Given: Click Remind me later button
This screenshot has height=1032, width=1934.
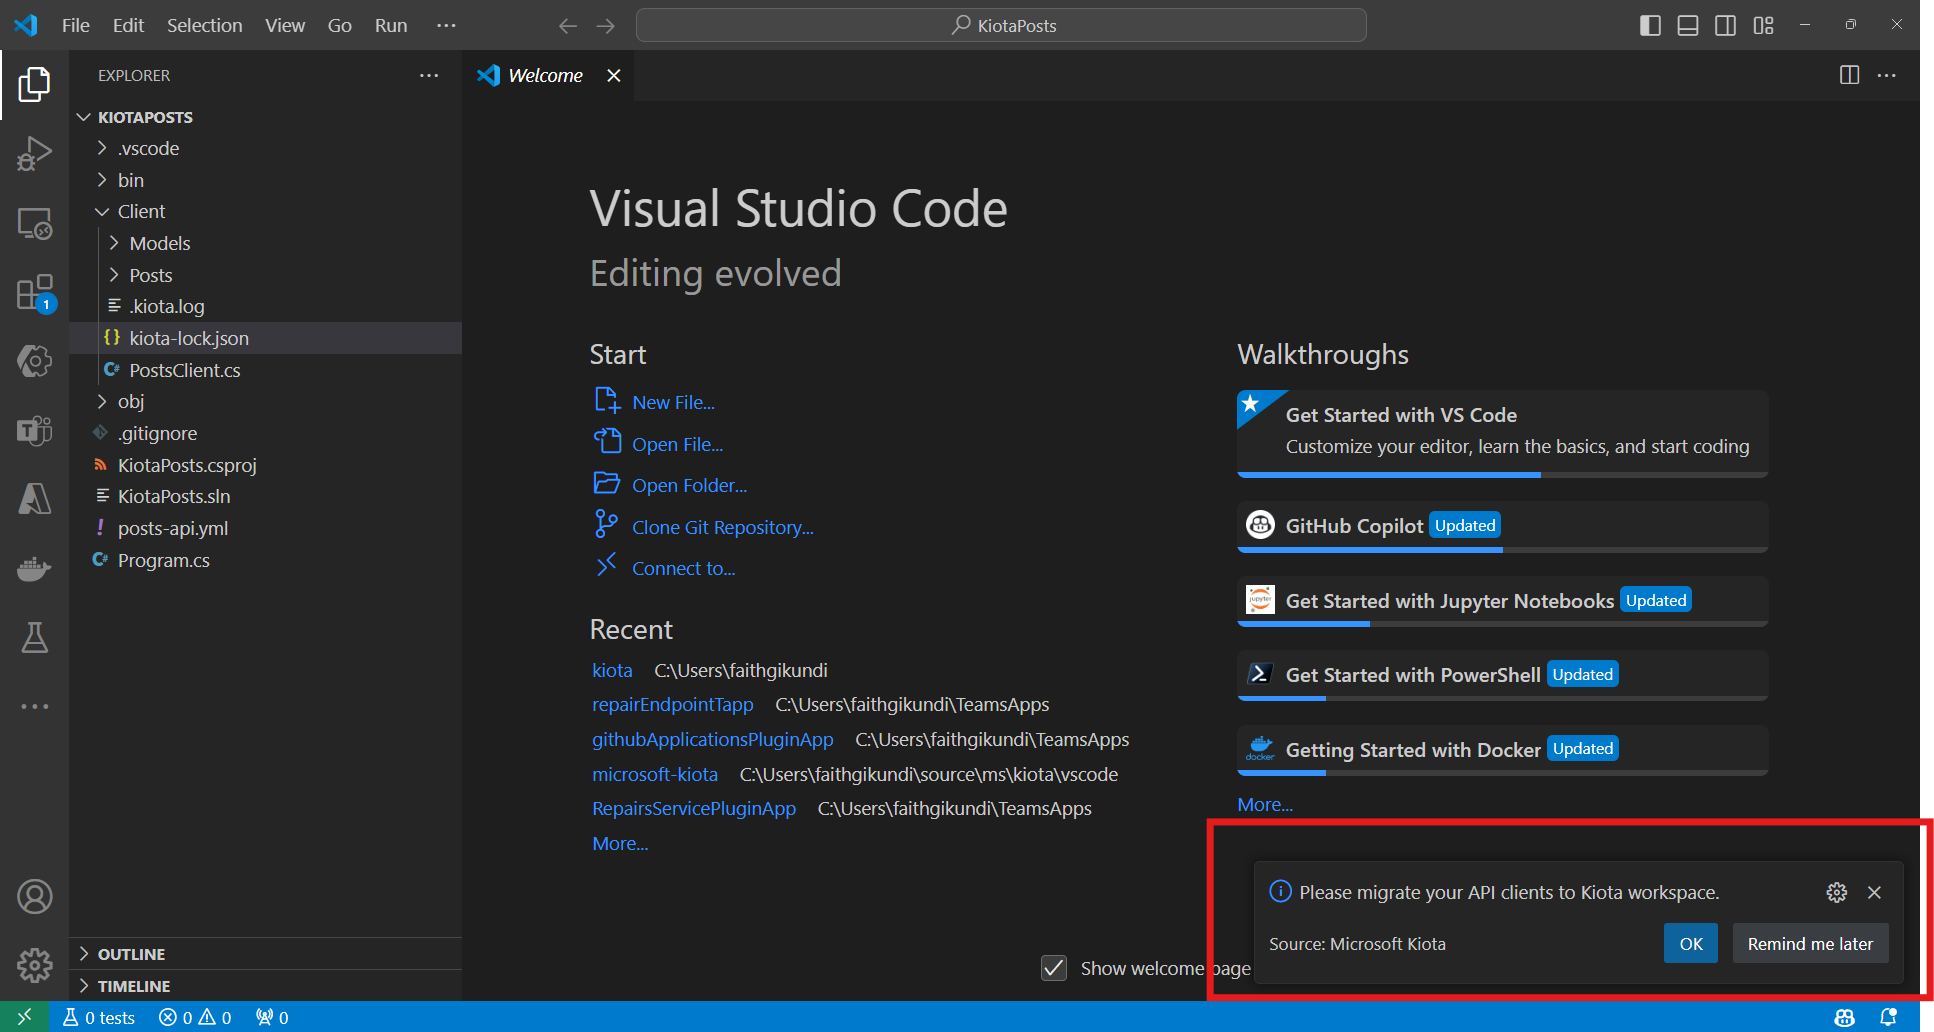Looking at the screenshot, I should click(1810, 943).
